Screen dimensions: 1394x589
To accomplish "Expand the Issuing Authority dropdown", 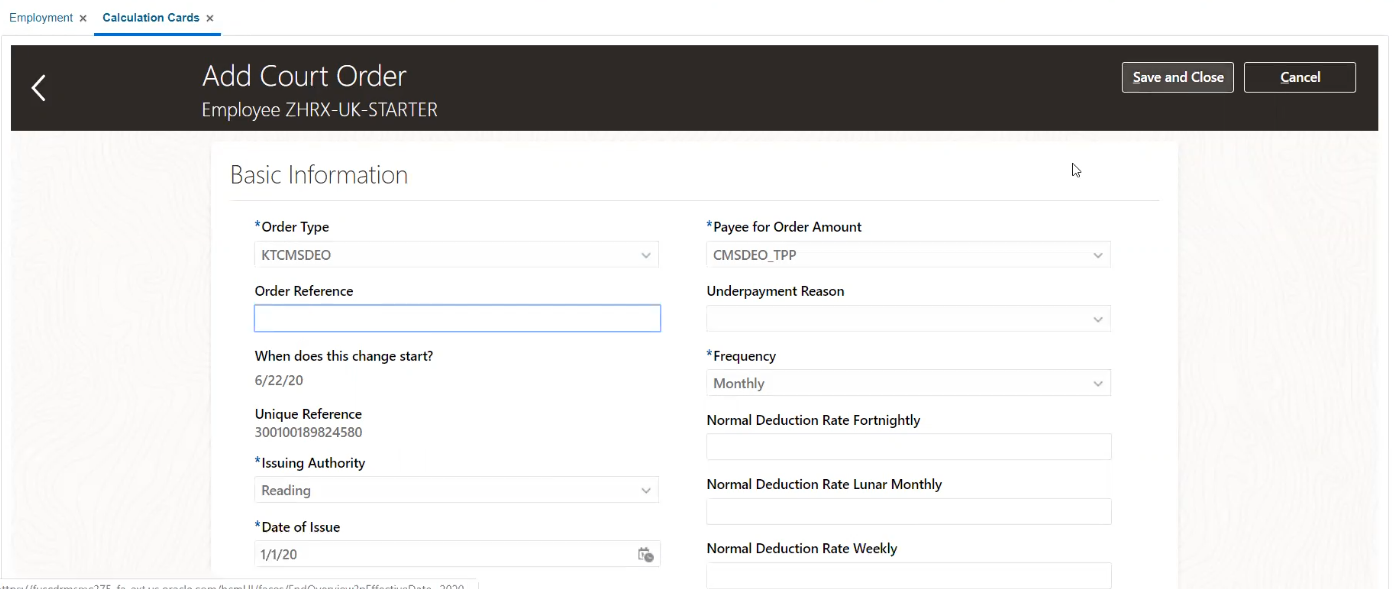I will coord(646,490).
